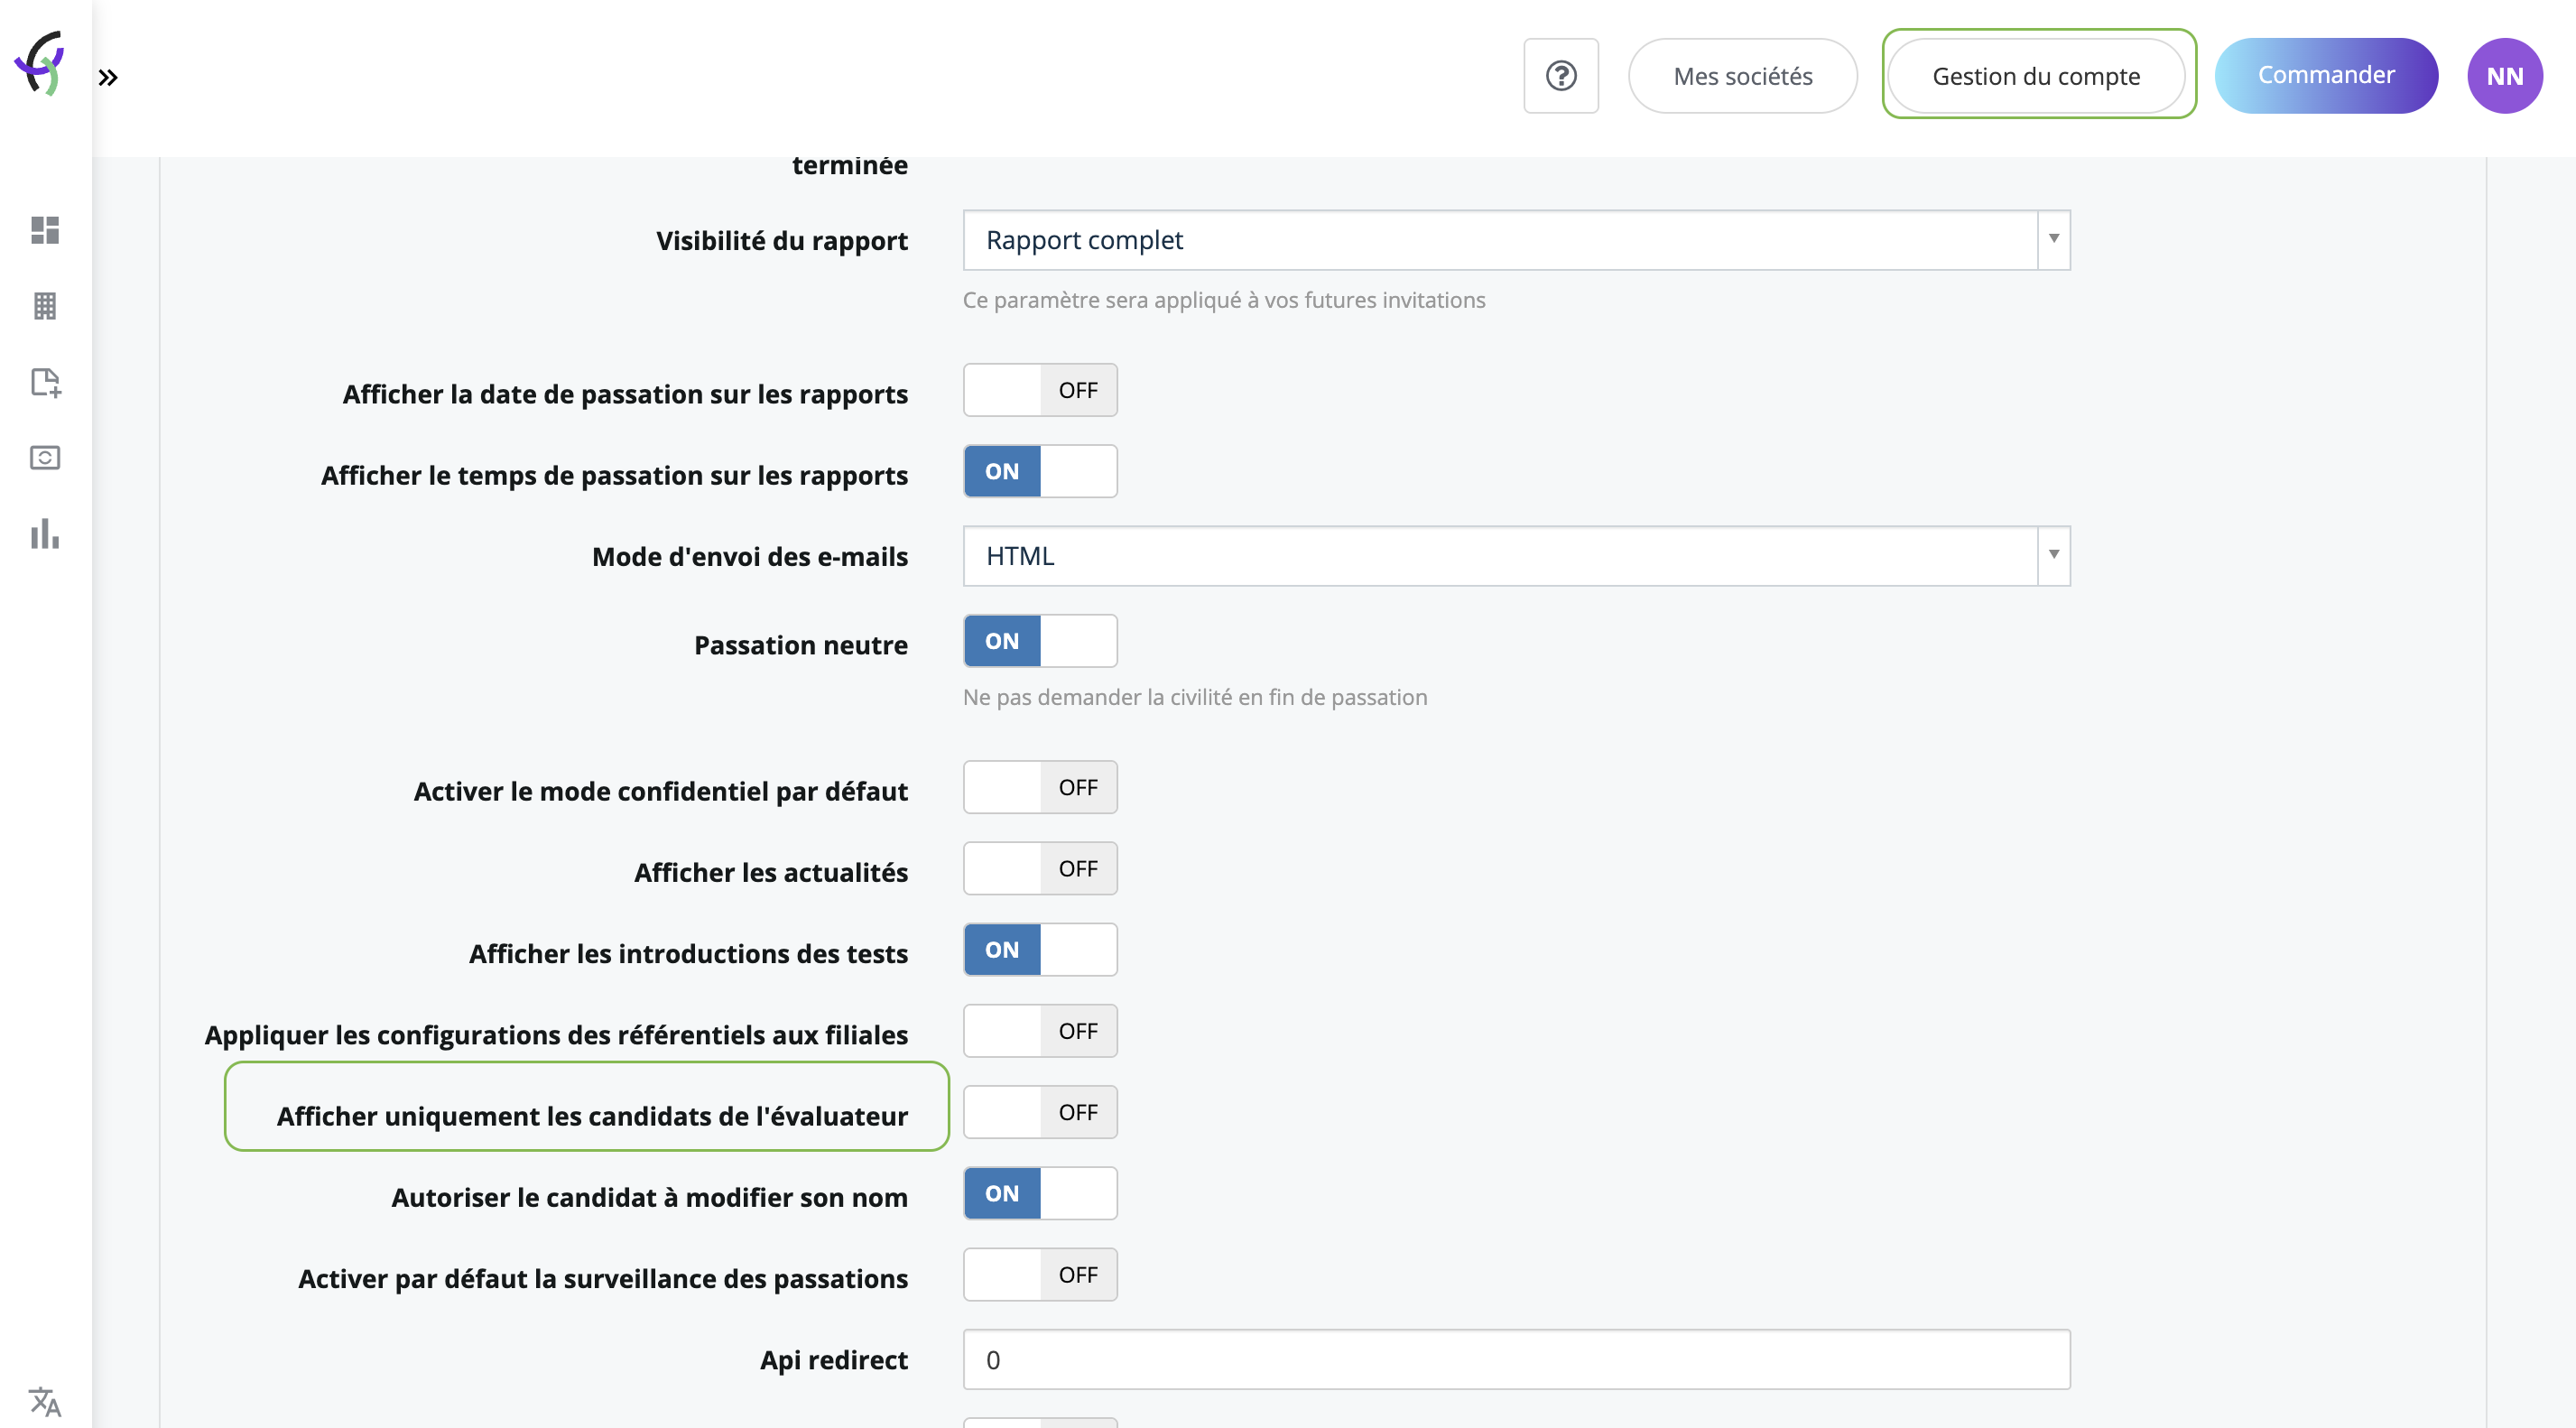The width and height of the screenshot is (2576, 1428).
Task: Click the Passation neutre label
Action: (x=801, y=645)
